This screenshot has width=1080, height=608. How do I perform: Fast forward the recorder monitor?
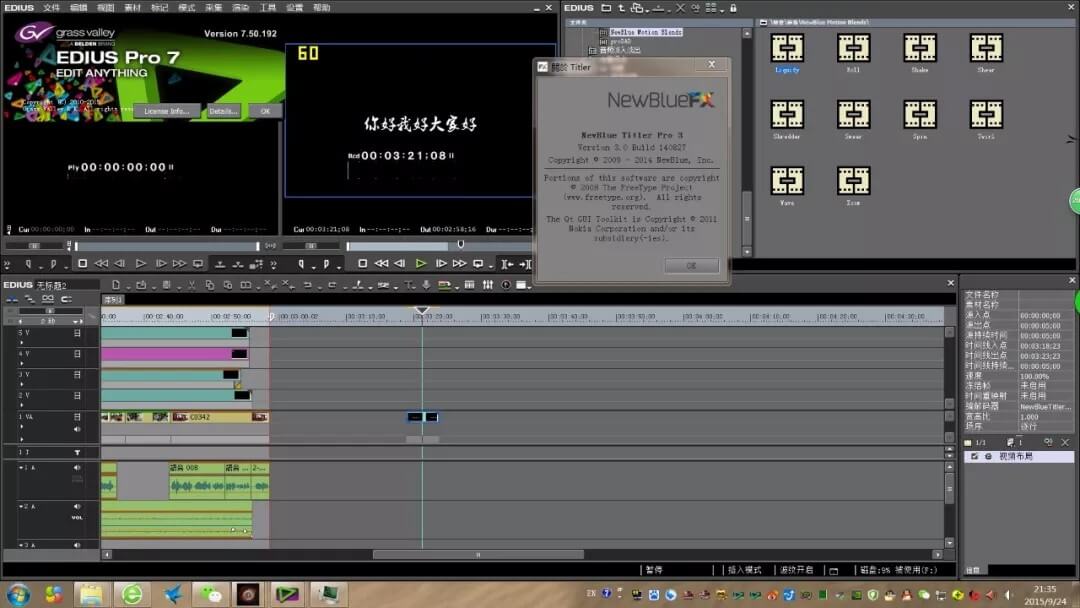point(459,264)
